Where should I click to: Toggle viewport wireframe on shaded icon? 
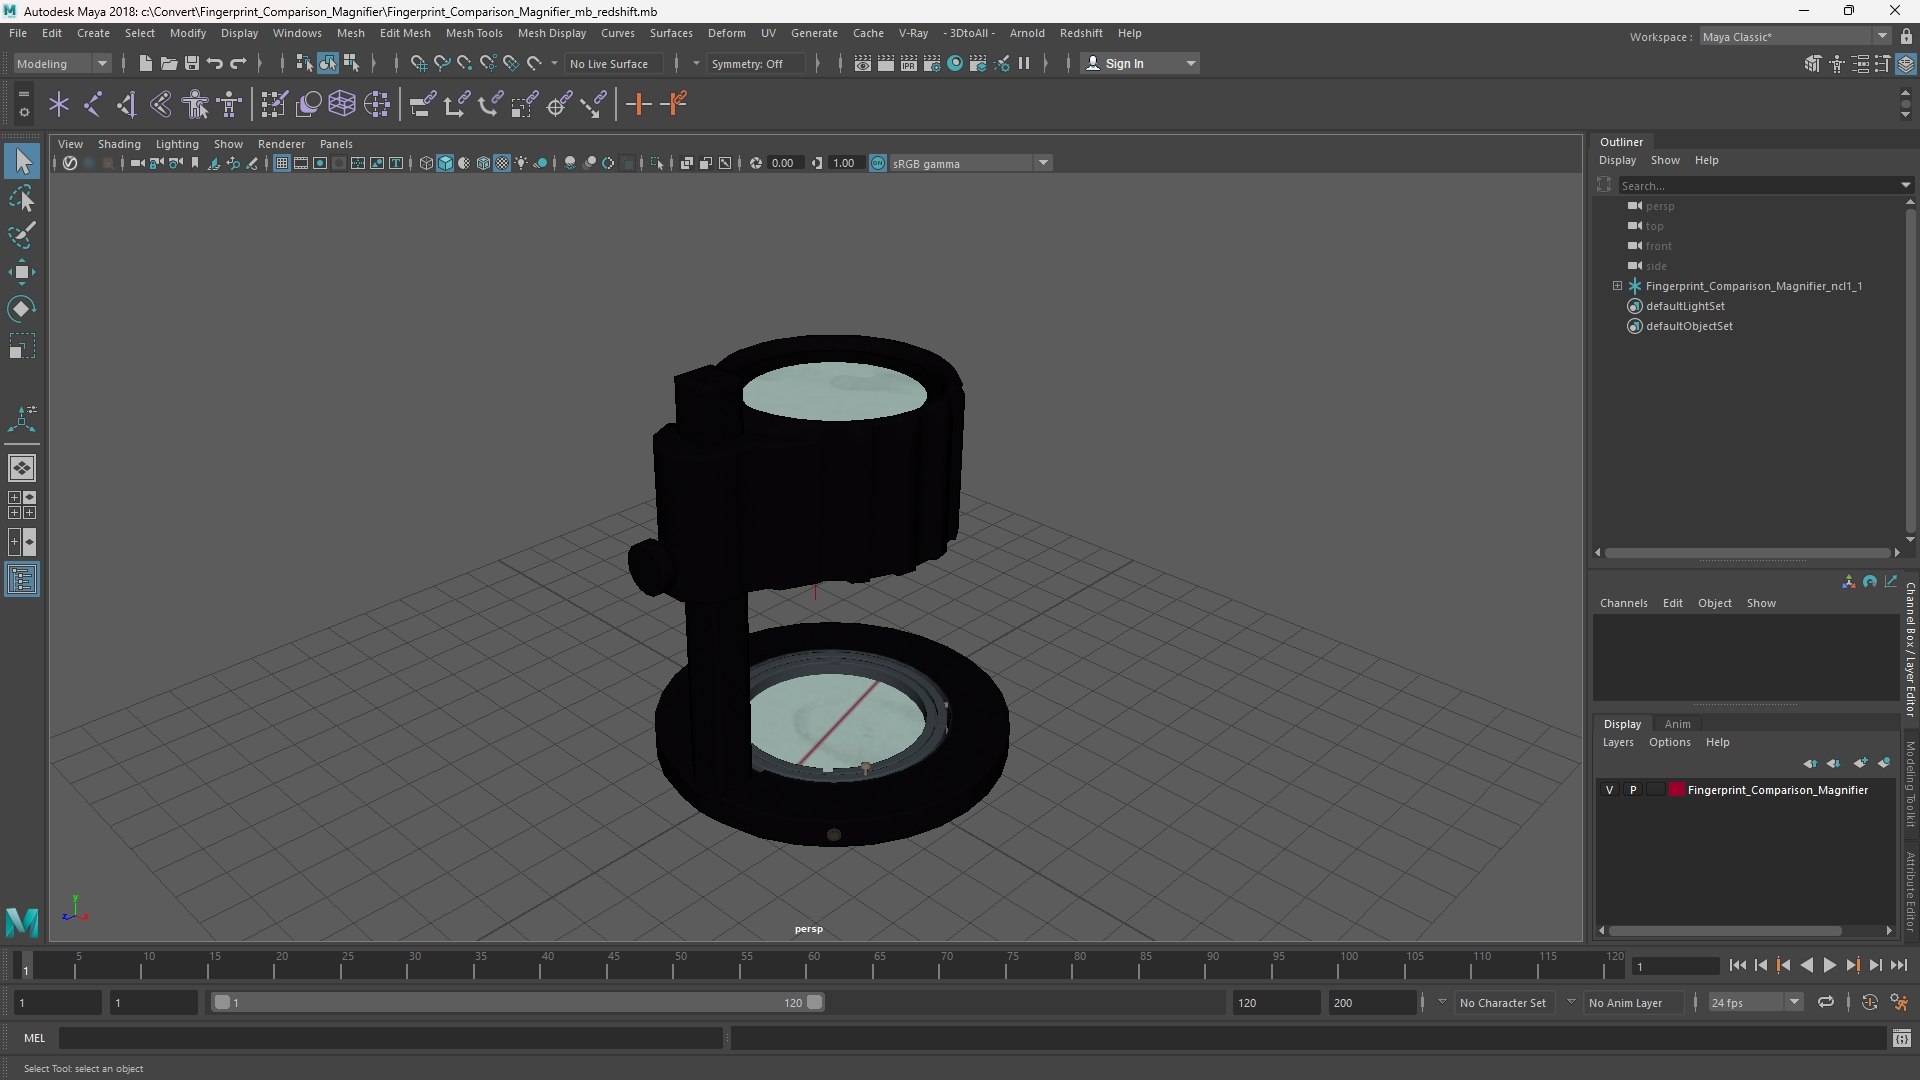click(483, 163)
